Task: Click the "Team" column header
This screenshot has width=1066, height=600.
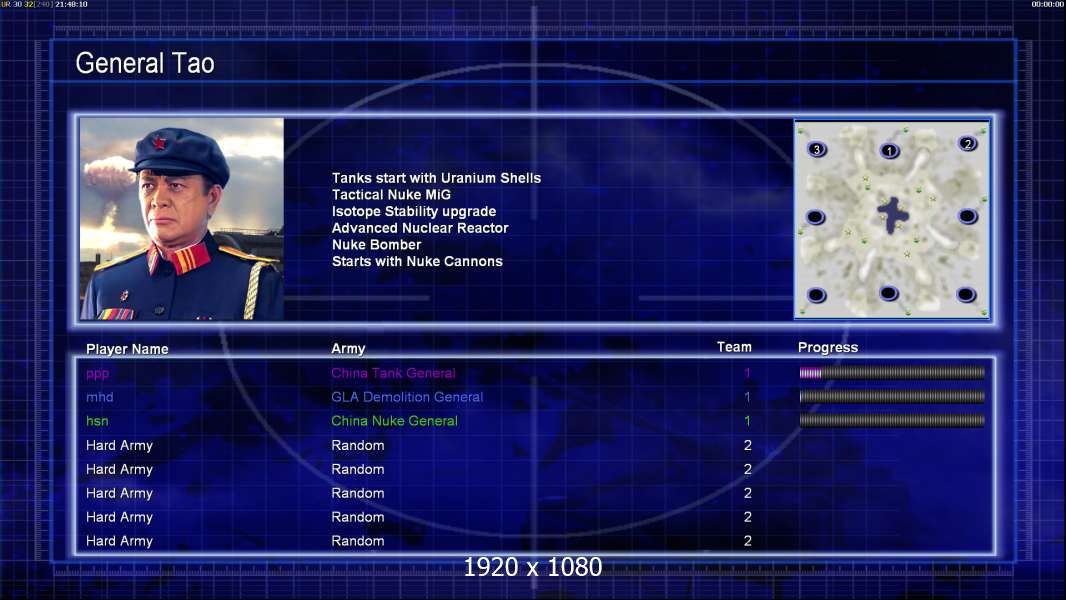Action: (x=734, y=347)
